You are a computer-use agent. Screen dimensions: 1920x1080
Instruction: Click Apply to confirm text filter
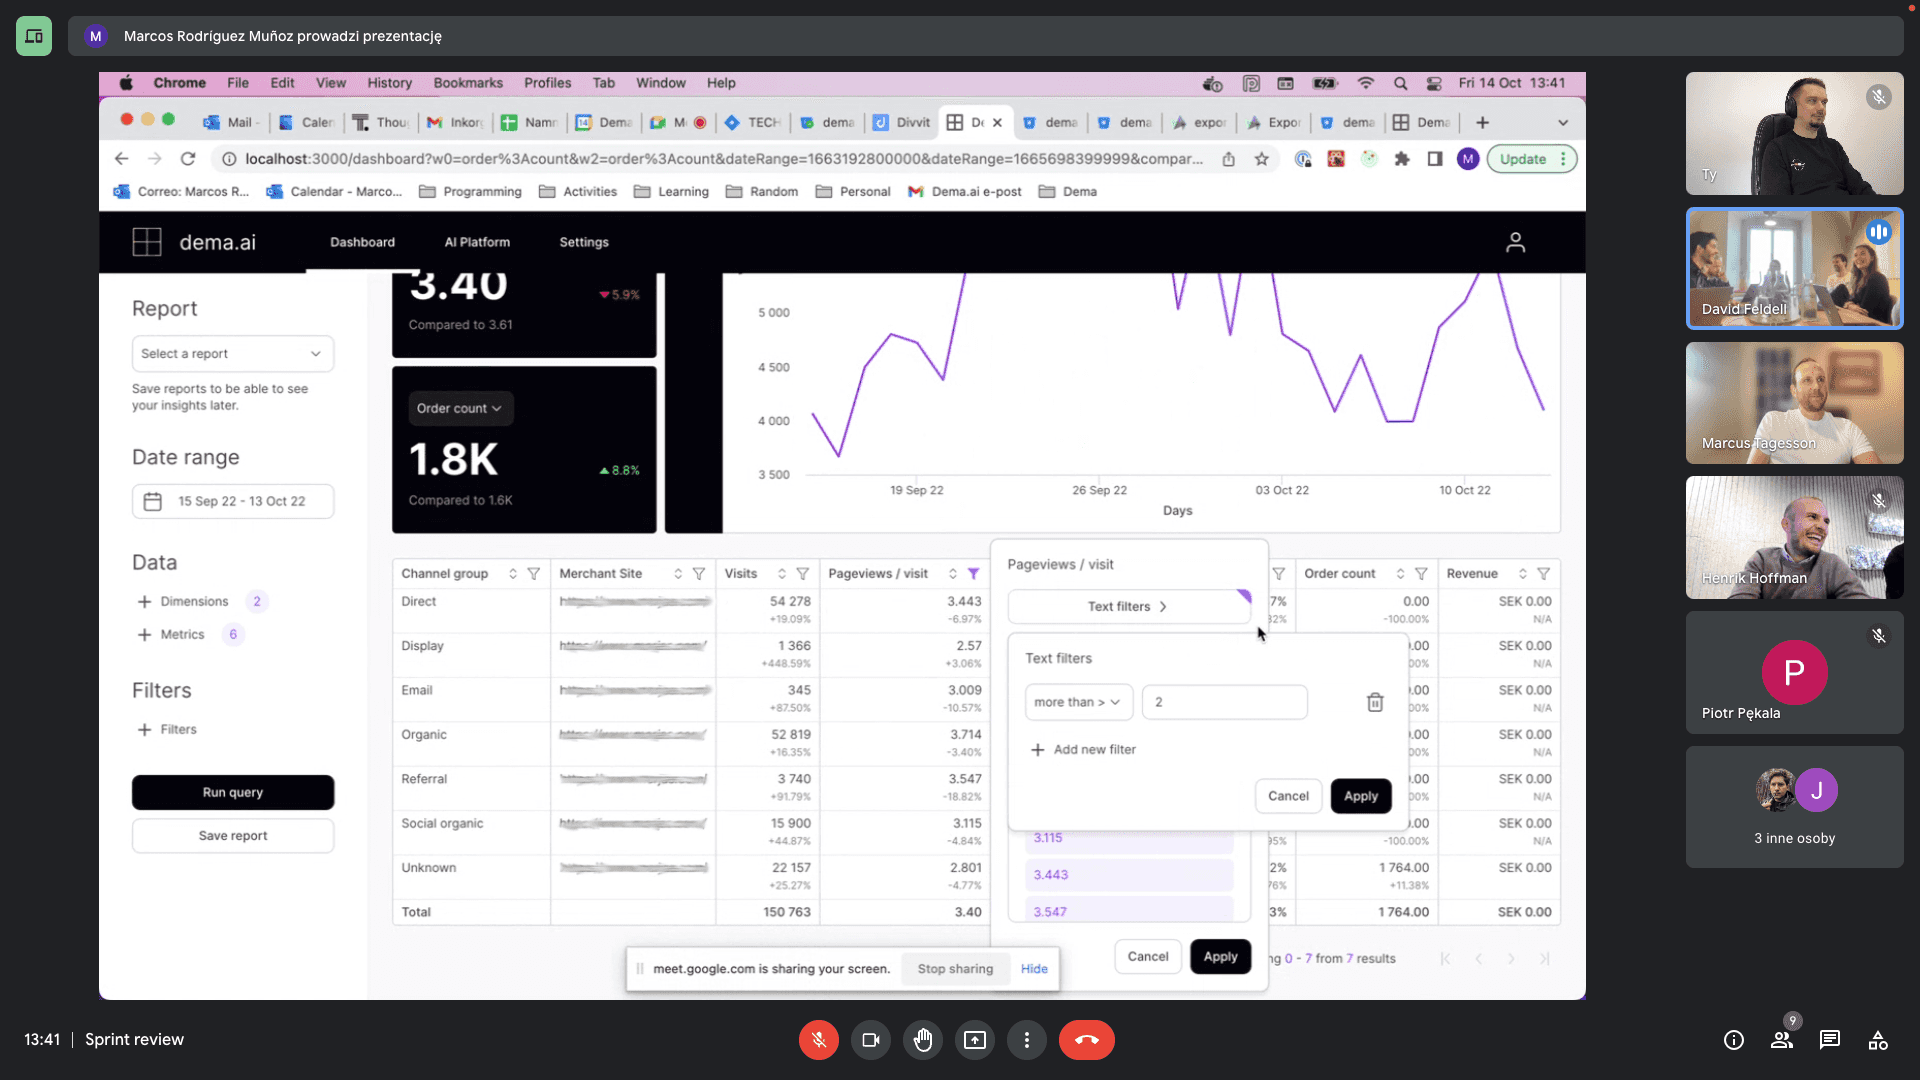(1361, 795)
